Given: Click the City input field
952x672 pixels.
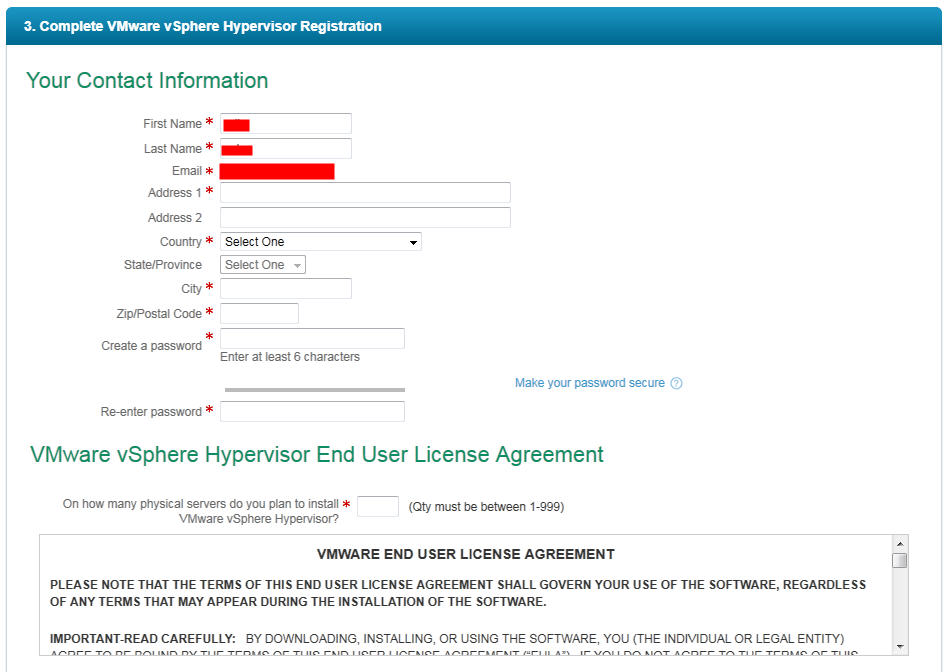Looking at the screenshot, I should 285,288.
